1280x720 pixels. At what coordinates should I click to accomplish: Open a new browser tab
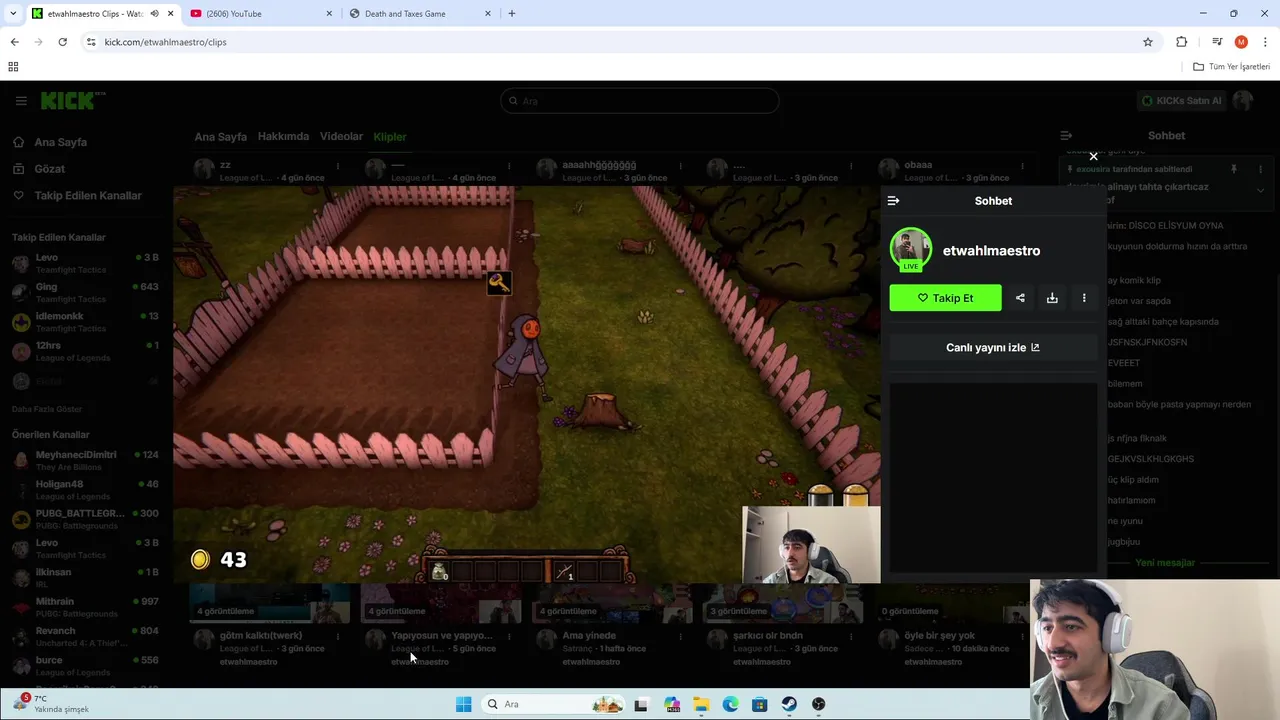[512, 14]
